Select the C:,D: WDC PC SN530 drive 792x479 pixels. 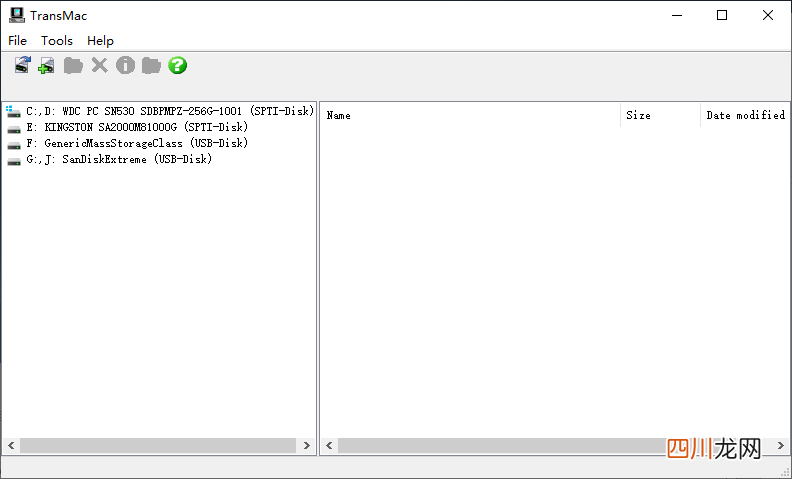coord(160,111)
